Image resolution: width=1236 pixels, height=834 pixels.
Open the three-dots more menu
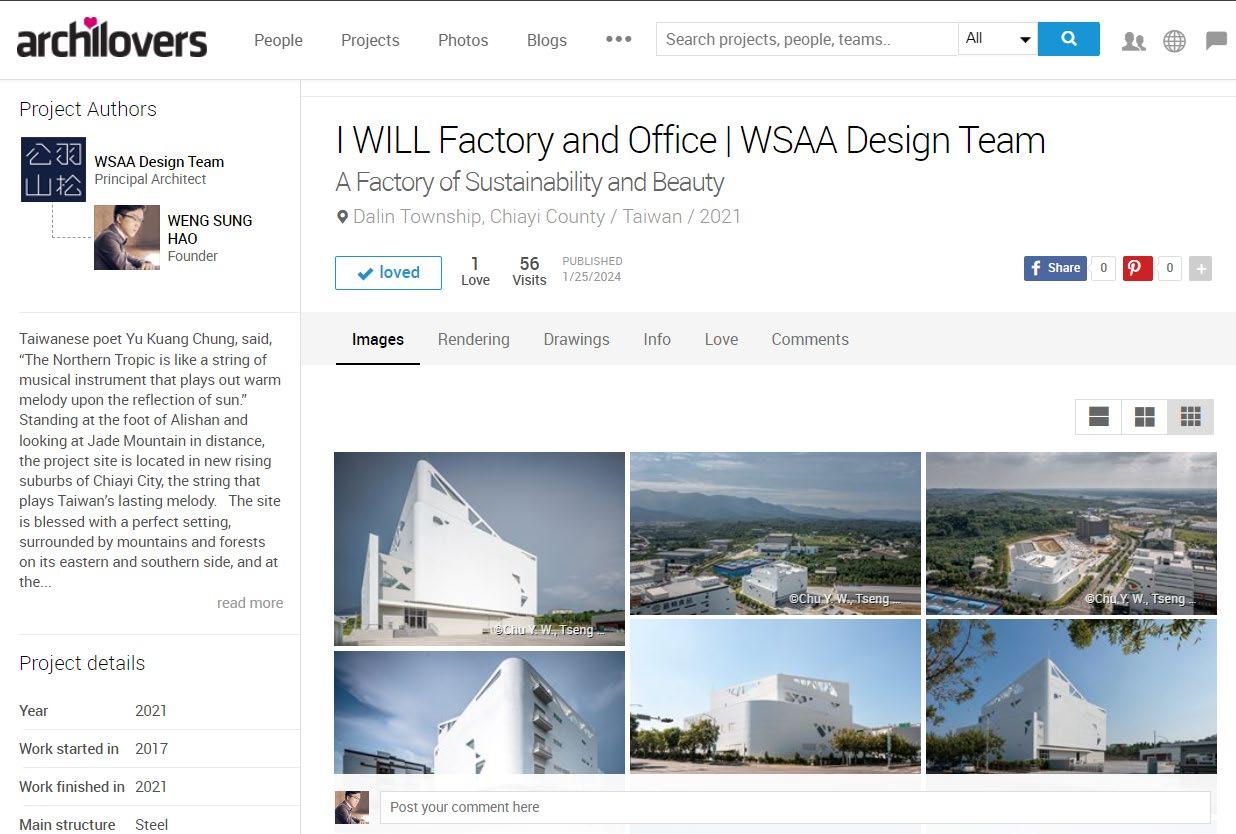coord(619,39)
